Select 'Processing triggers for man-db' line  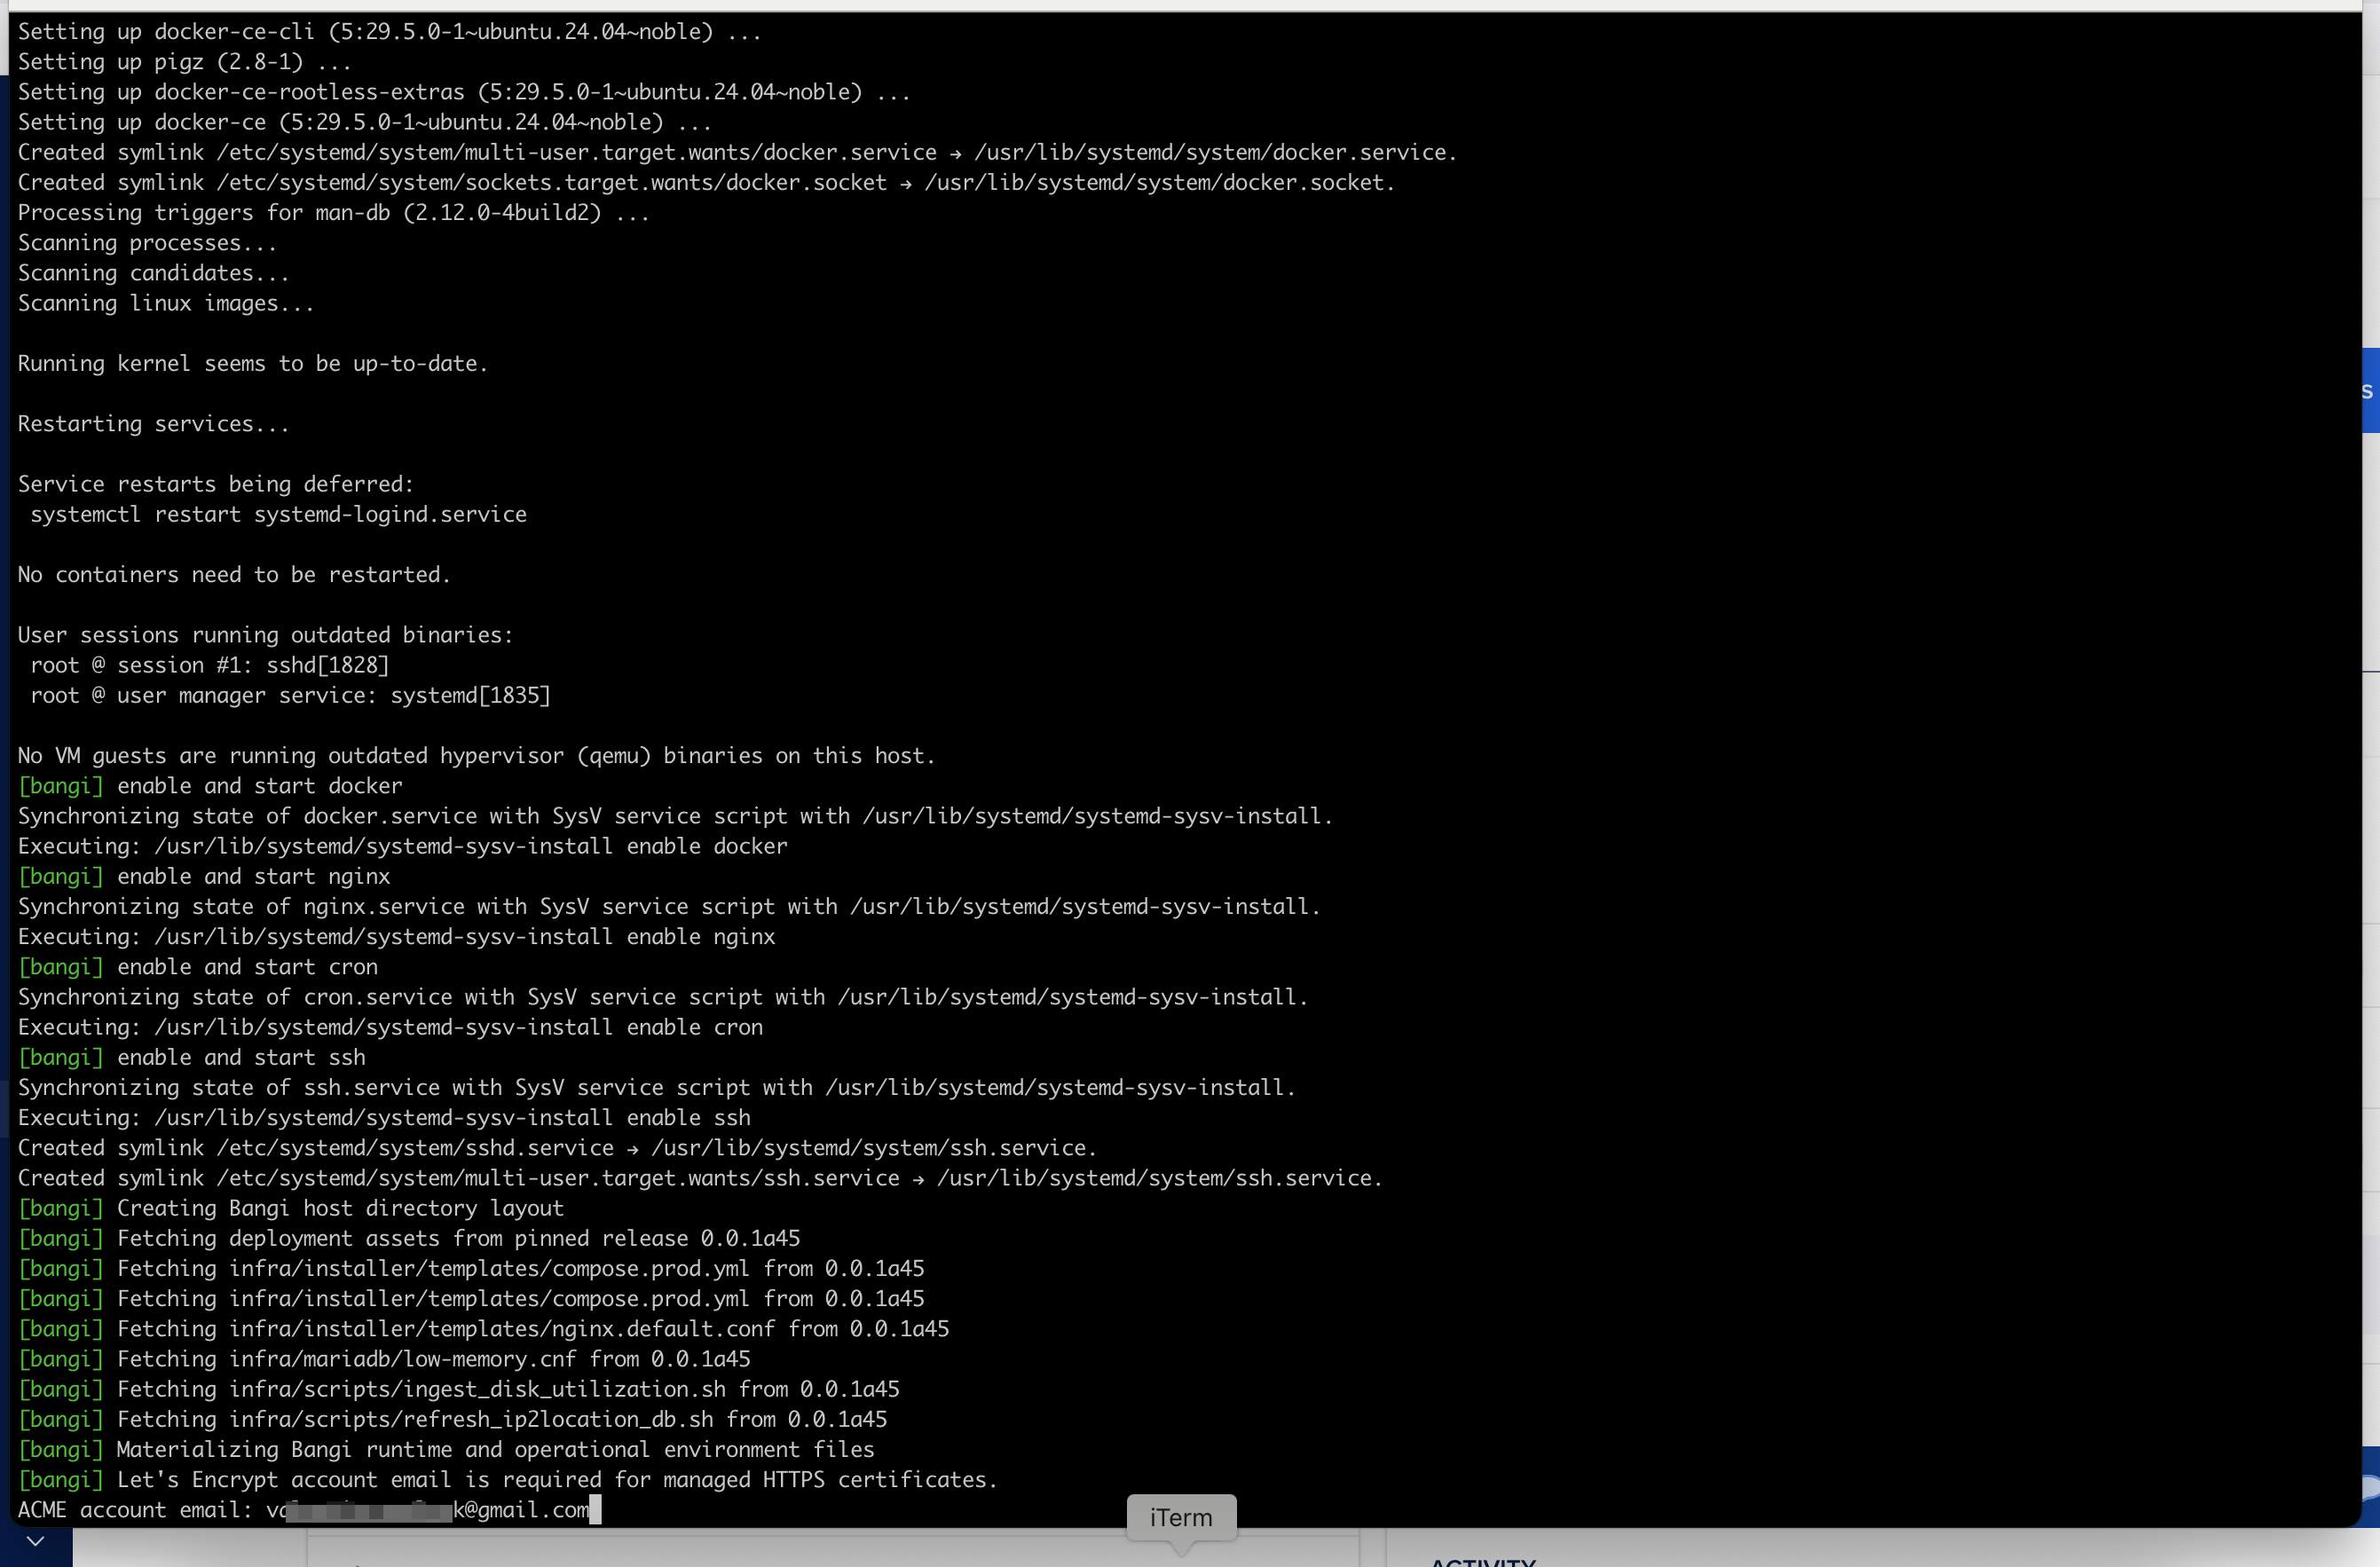tap(333, 213)
